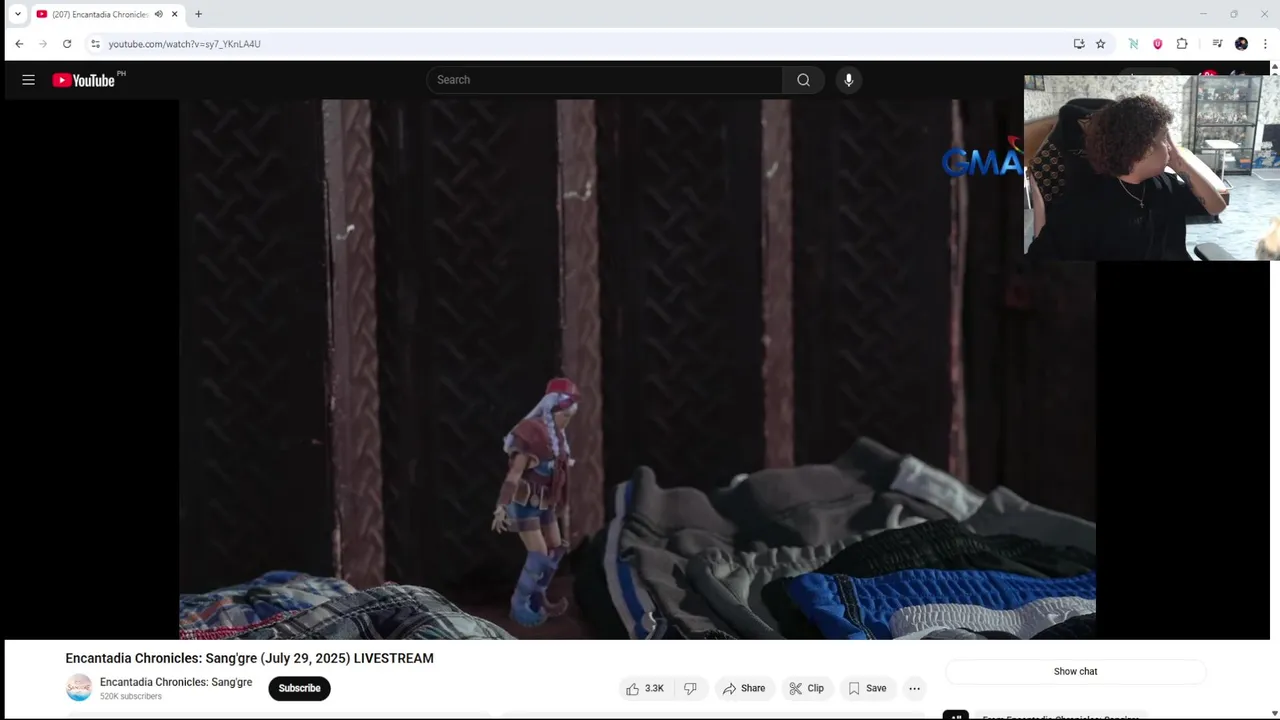Open the green N extension icon
This screenshot has width=1280, height=720.
coord(1133,44)
